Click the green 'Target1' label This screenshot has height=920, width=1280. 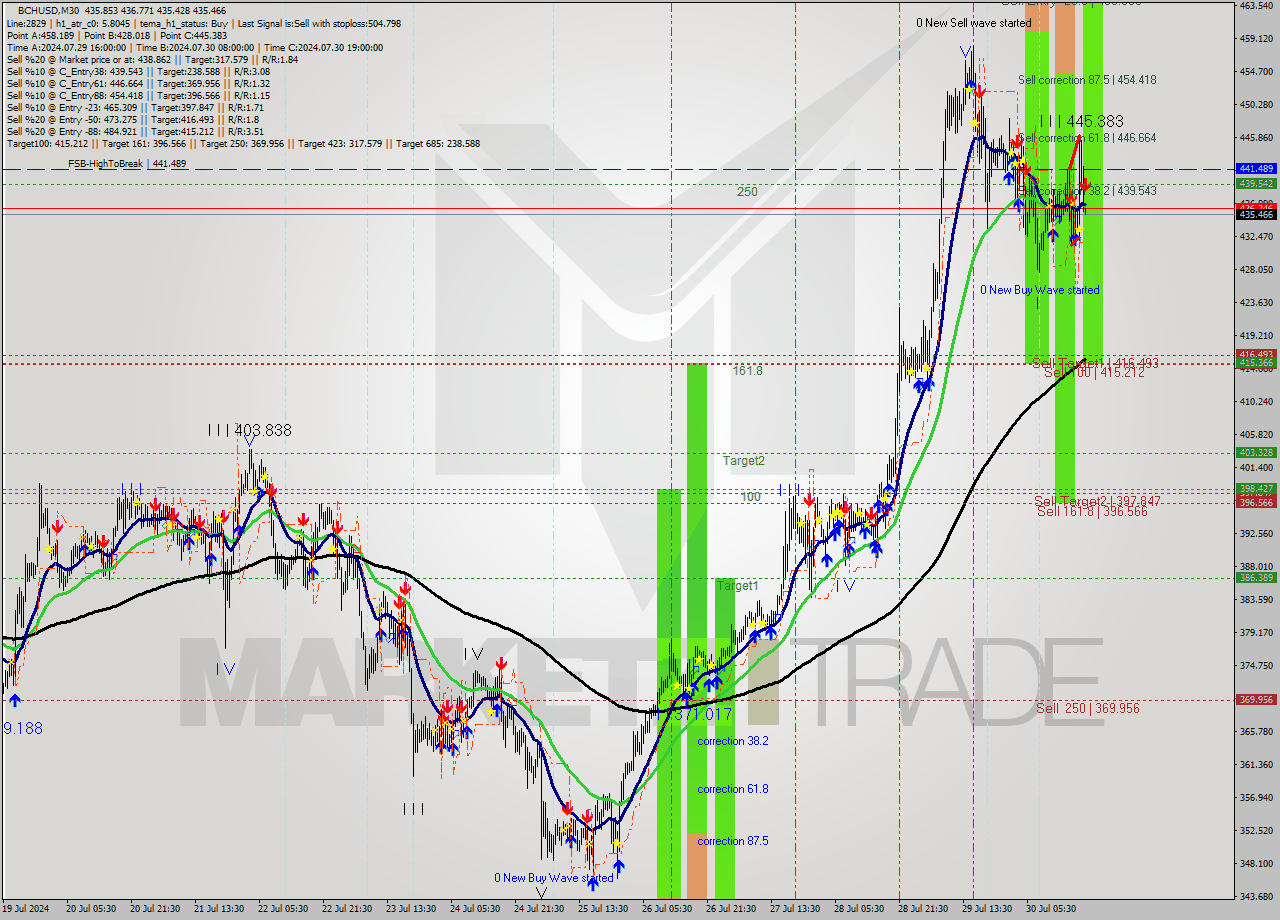737,586
